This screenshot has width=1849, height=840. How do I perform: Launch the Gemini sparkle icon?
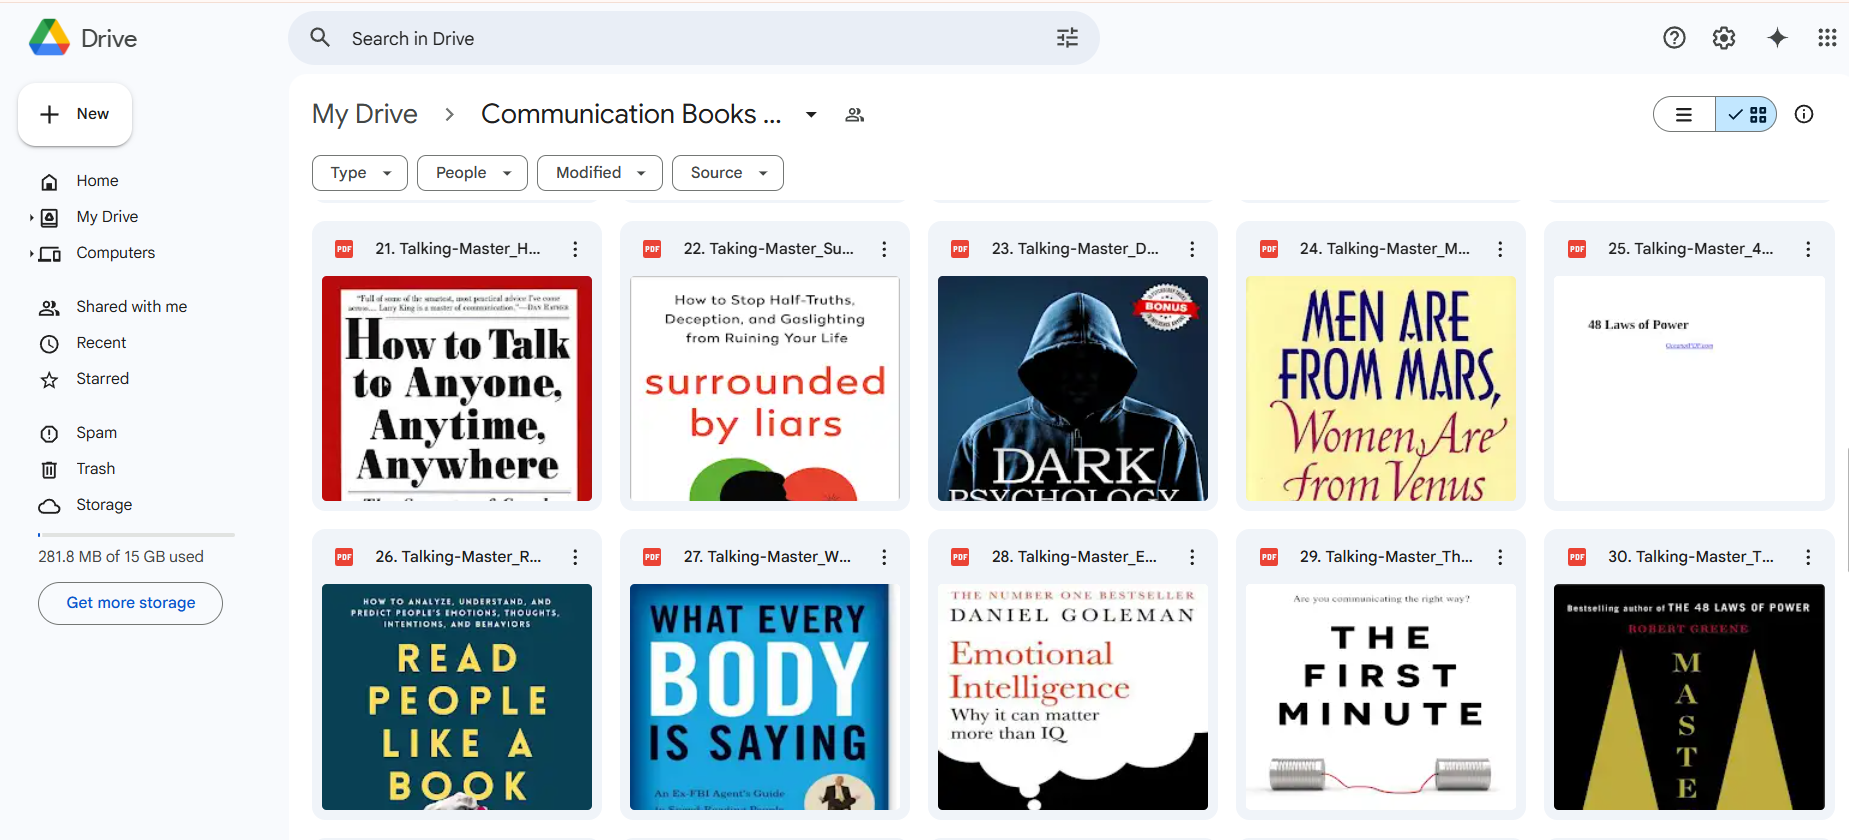click(x=1777, y=38)
